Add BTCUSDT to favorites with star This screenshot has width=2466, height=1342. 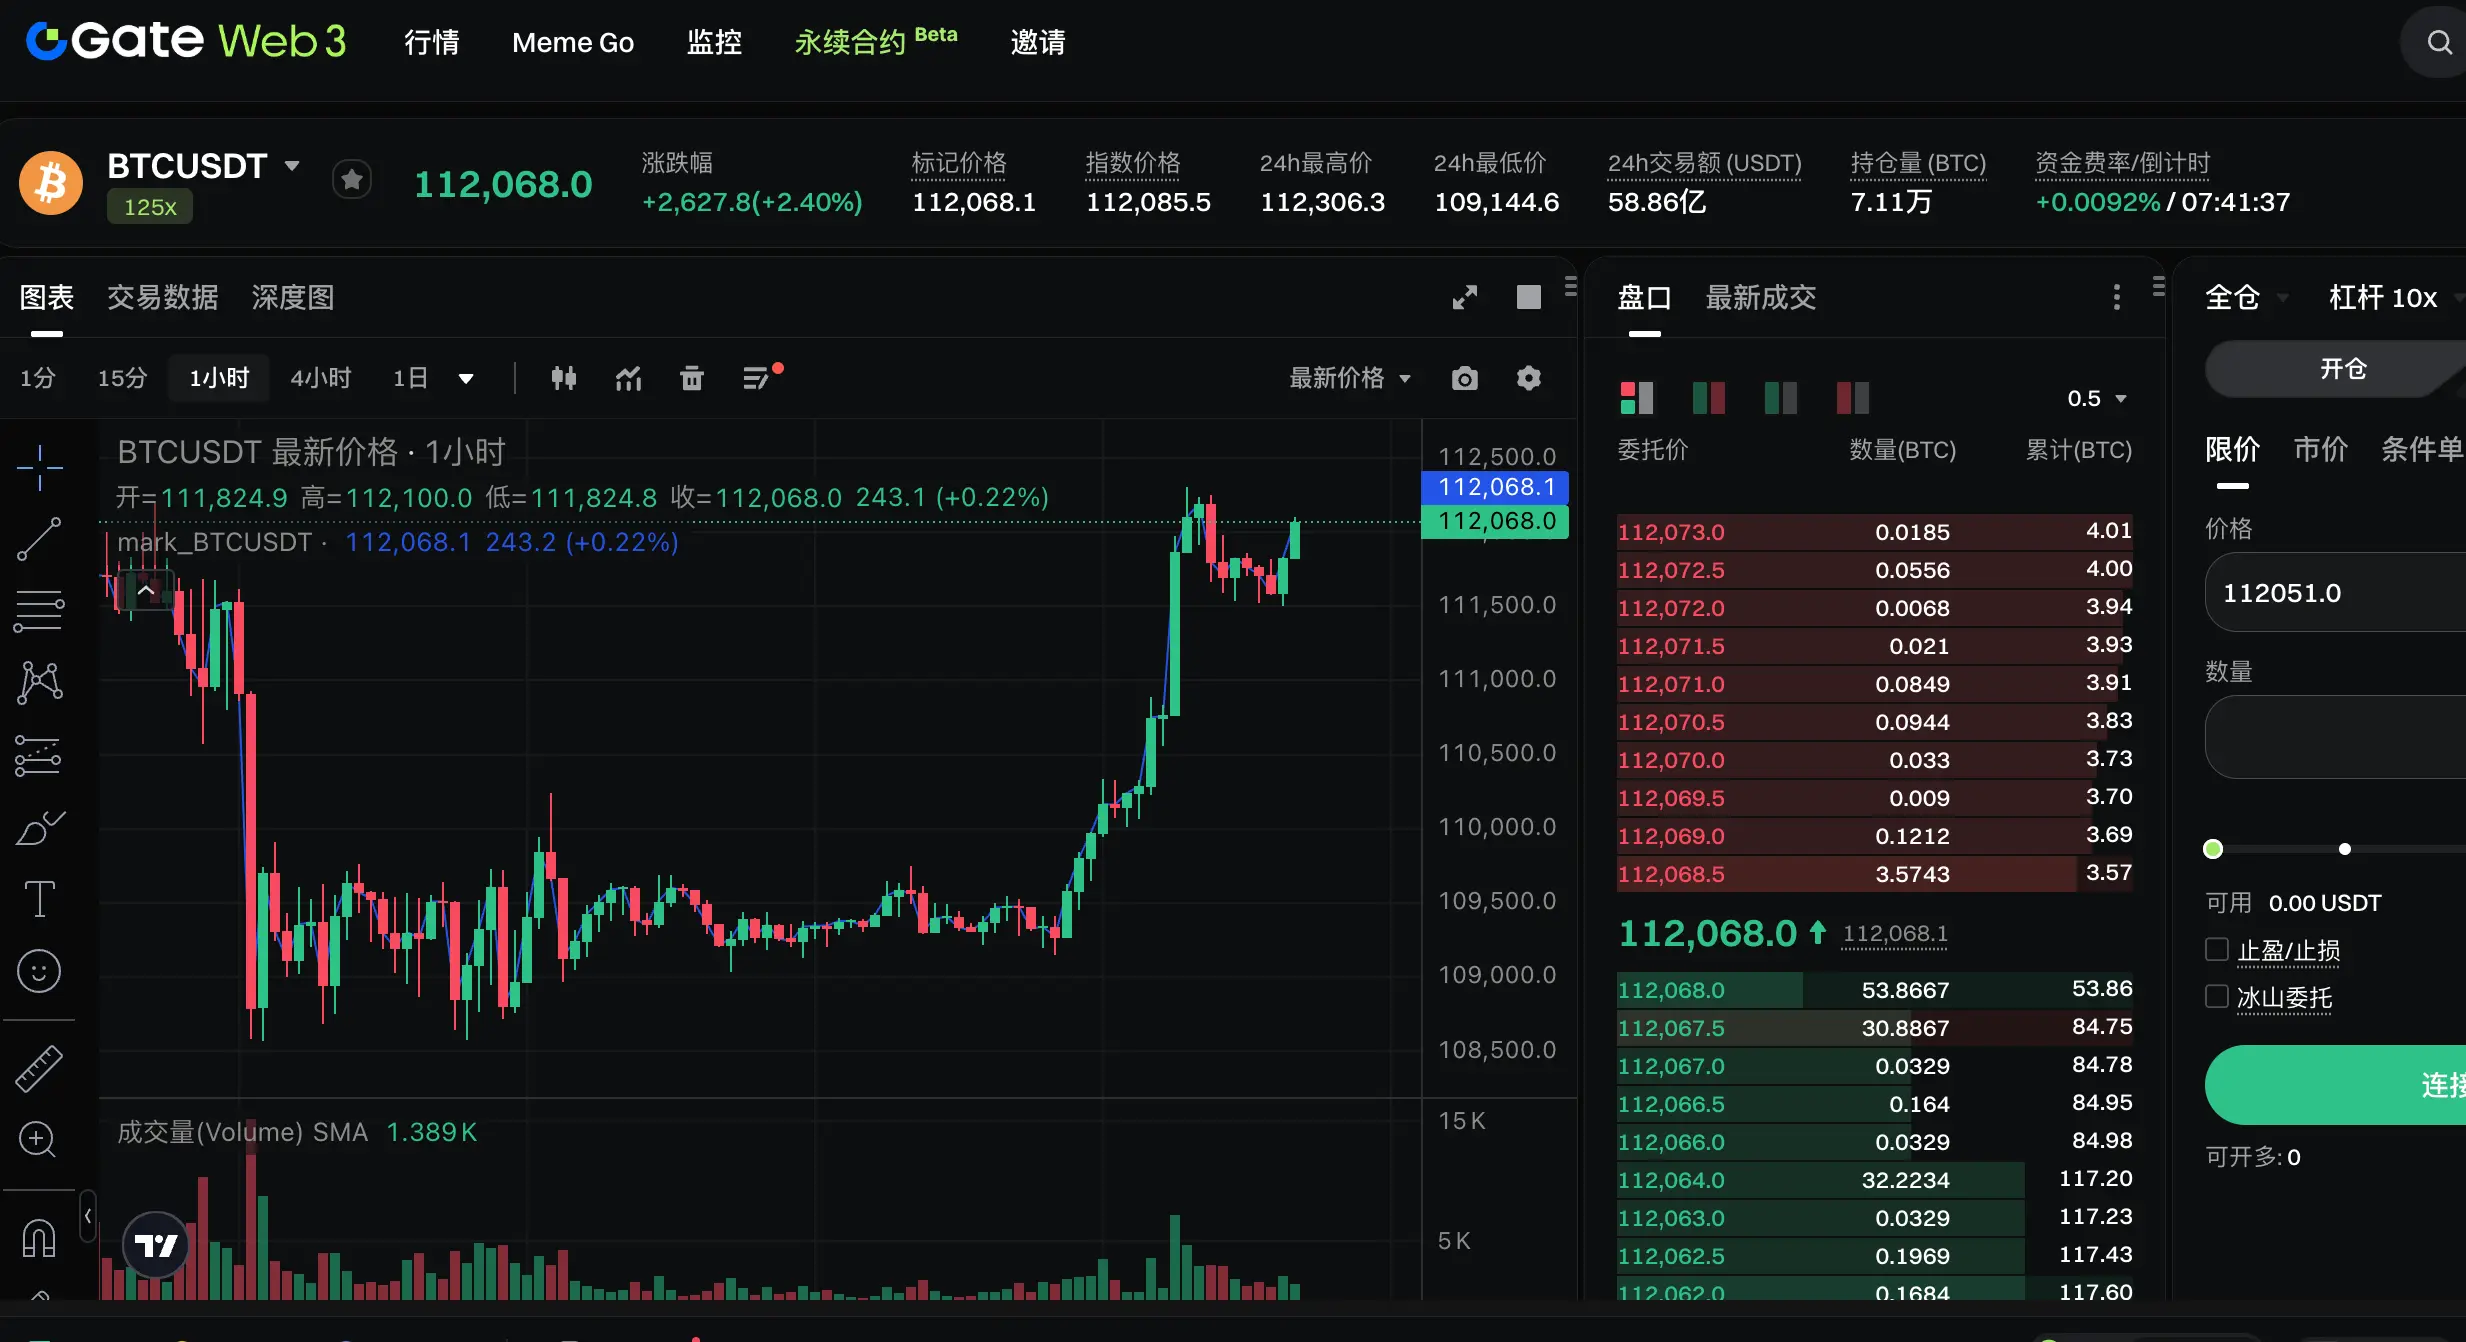click(x=351, y=180)
